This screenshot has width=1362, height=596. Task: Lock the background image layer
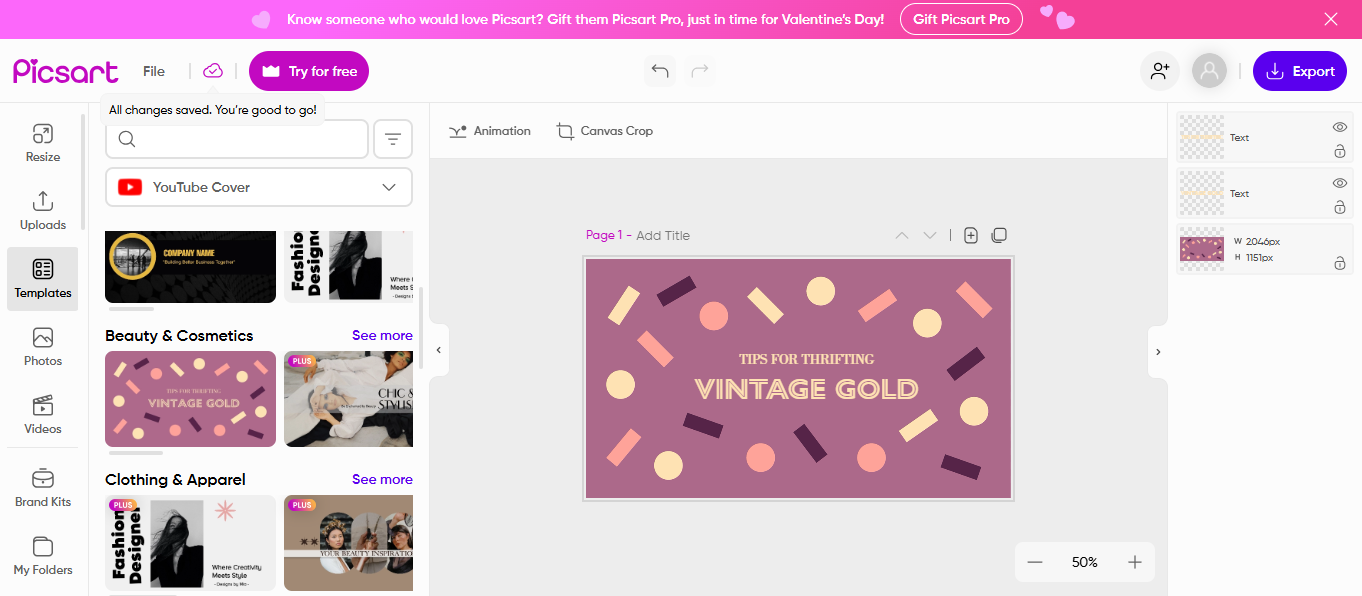point(1340,263)
